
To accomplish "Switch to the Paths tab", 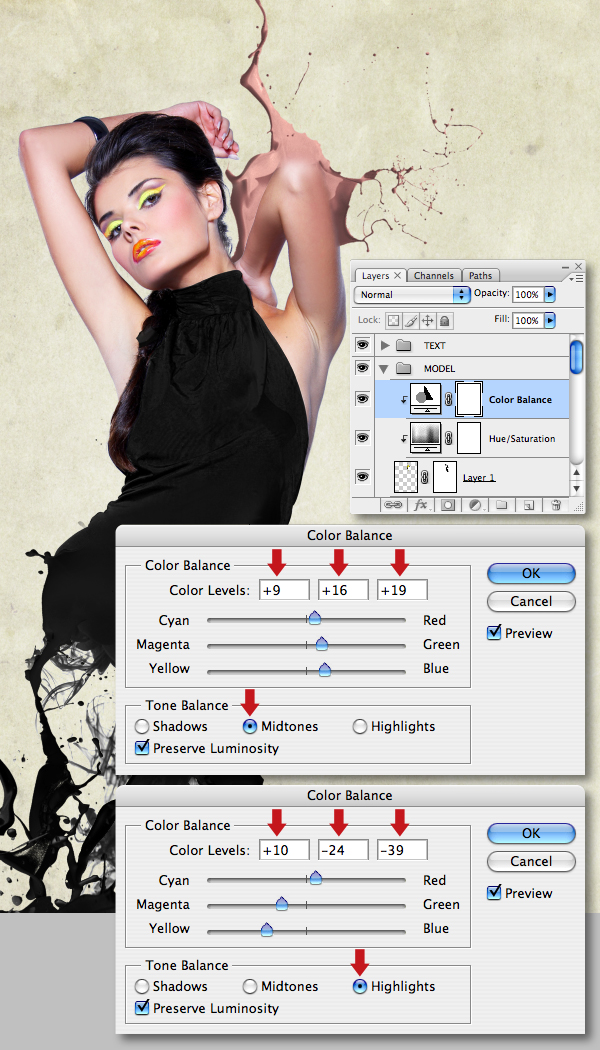I will pyautogui.click(x=480, y=275).
